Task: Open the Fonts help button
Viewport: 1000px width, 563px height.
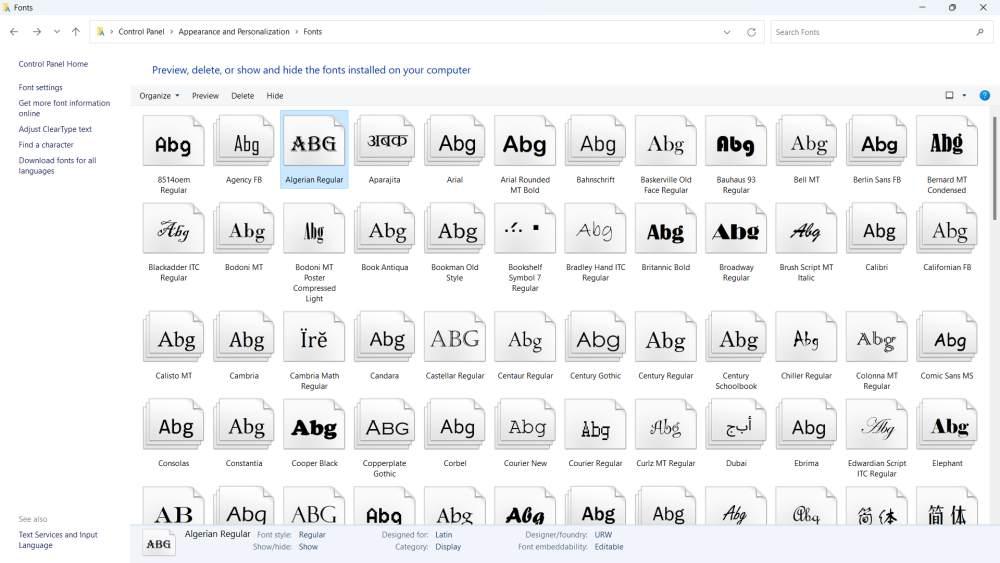Action: 985,96
